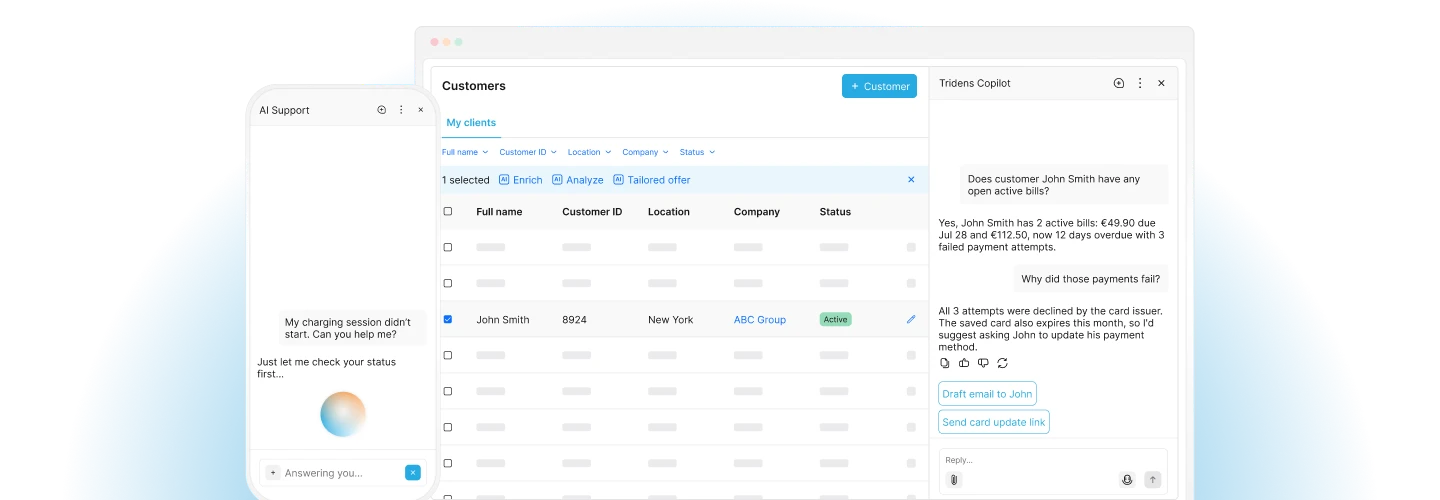The image size is (1440, 500).
Task: Close the AI Support phone chat
Action: click(x=421, y=110)
